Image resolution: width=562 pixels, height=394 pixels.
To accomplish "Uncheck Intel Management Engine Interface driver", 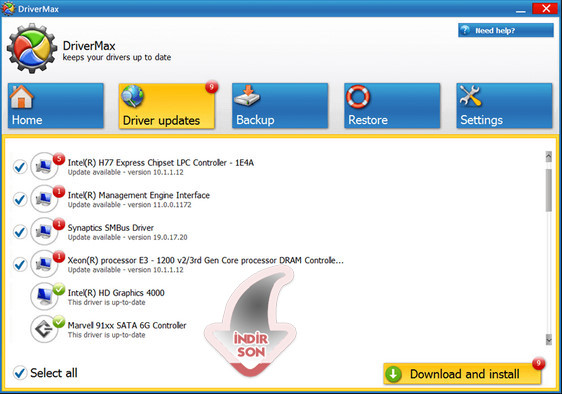I will (20, 199).
